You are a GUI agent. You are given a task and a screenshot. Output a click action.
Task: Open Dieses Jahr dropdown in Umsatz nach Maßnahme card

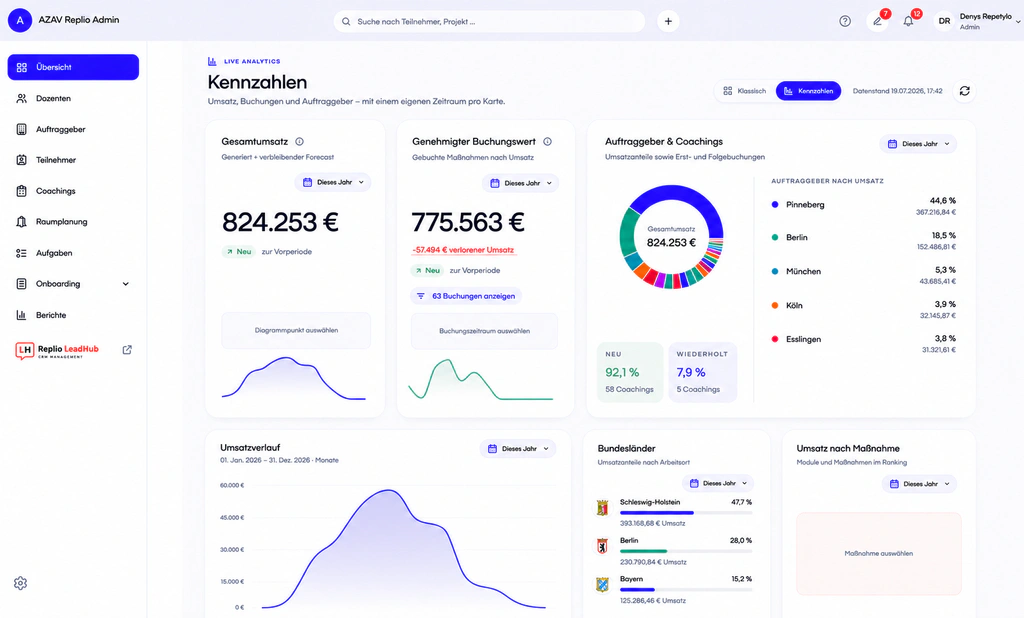[x=920, y=484]
